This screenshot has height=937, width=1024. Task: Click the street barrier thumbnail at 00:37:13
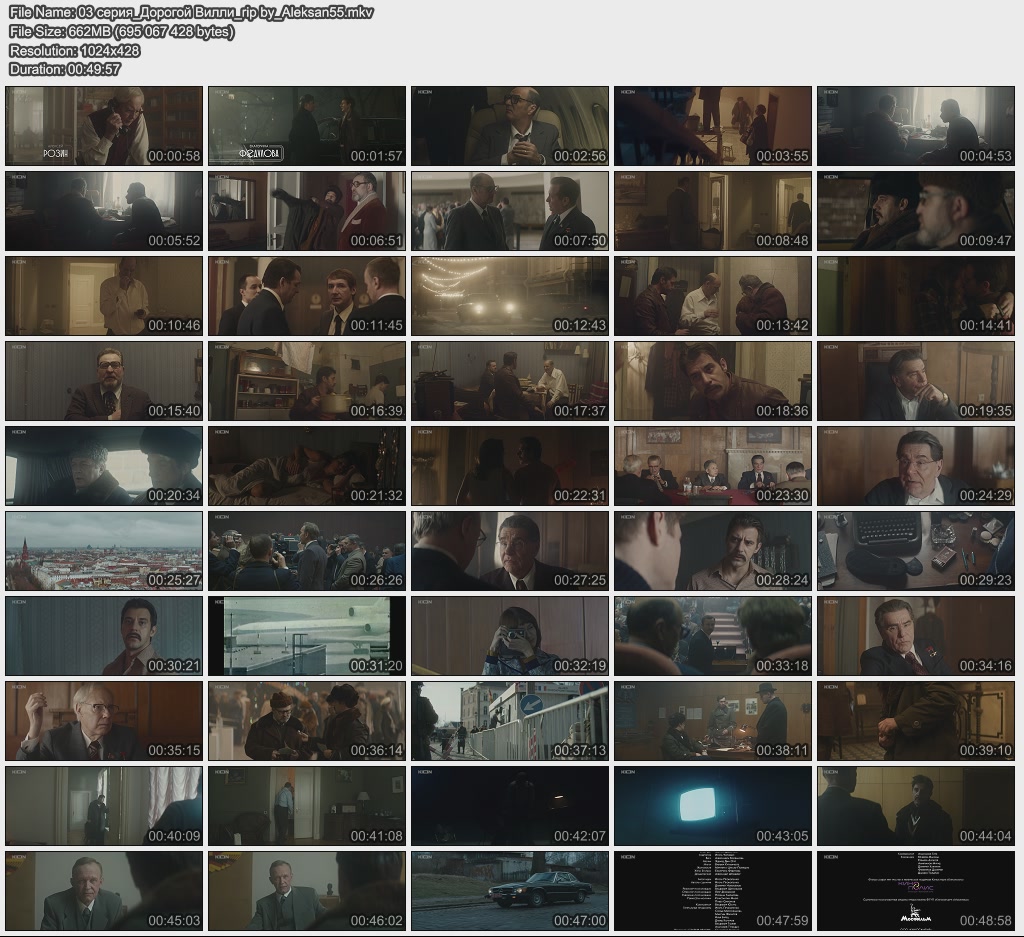pos(509,721)
